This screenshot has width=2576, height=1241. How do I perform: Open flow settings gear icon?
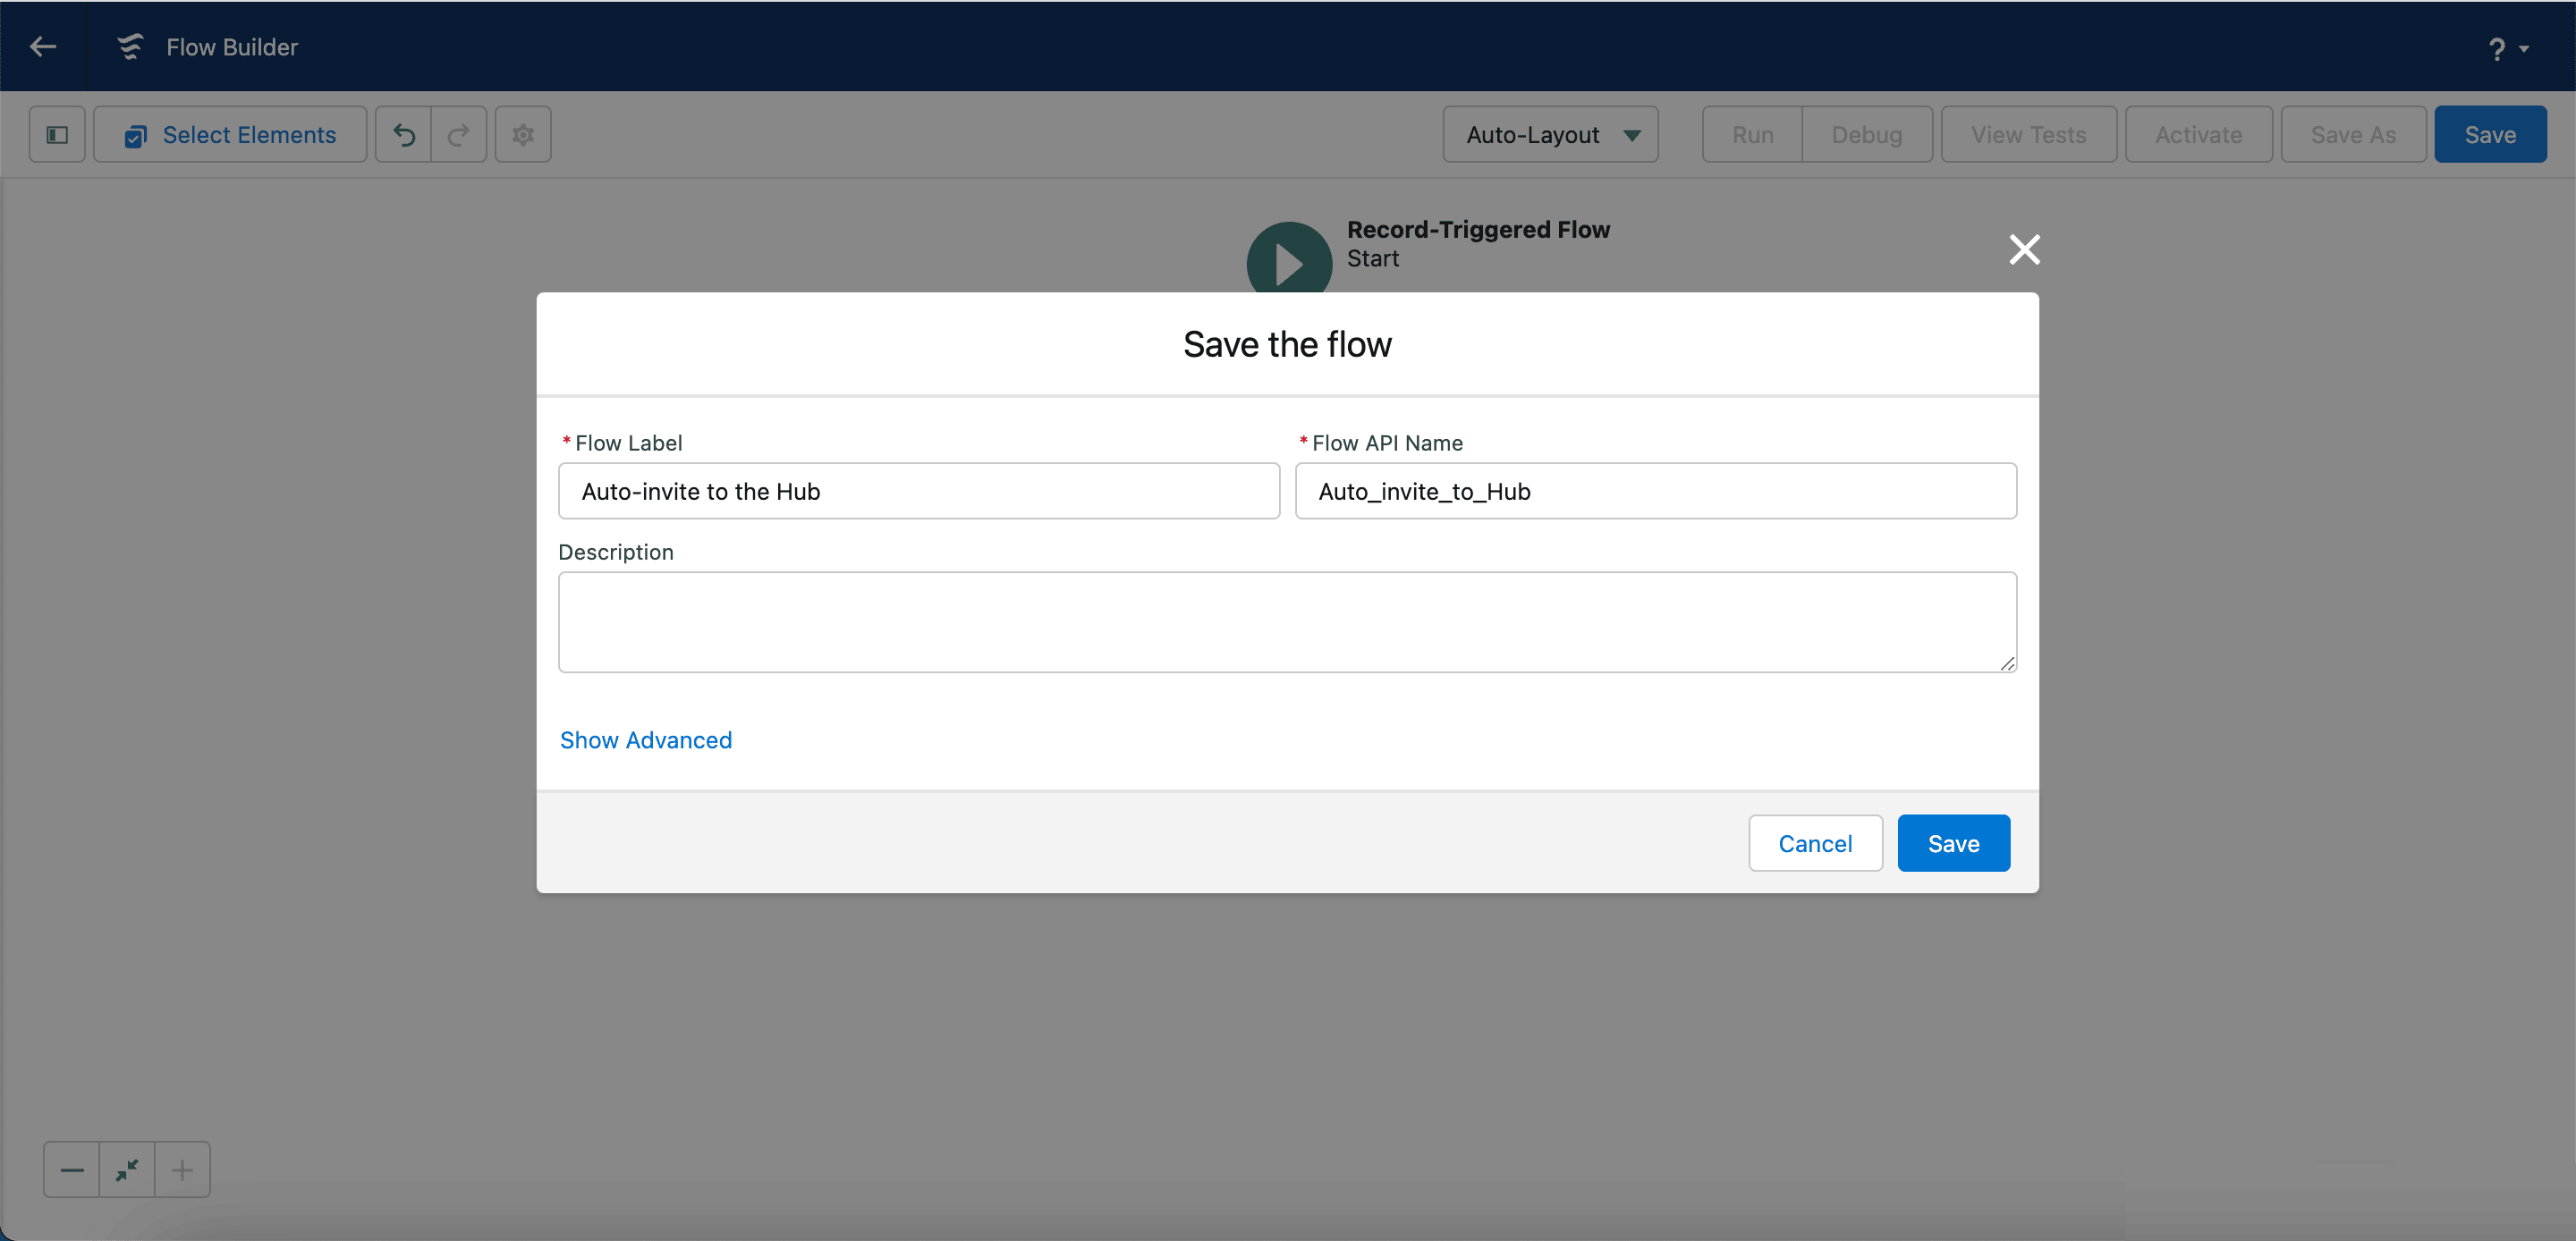[523, 134]
